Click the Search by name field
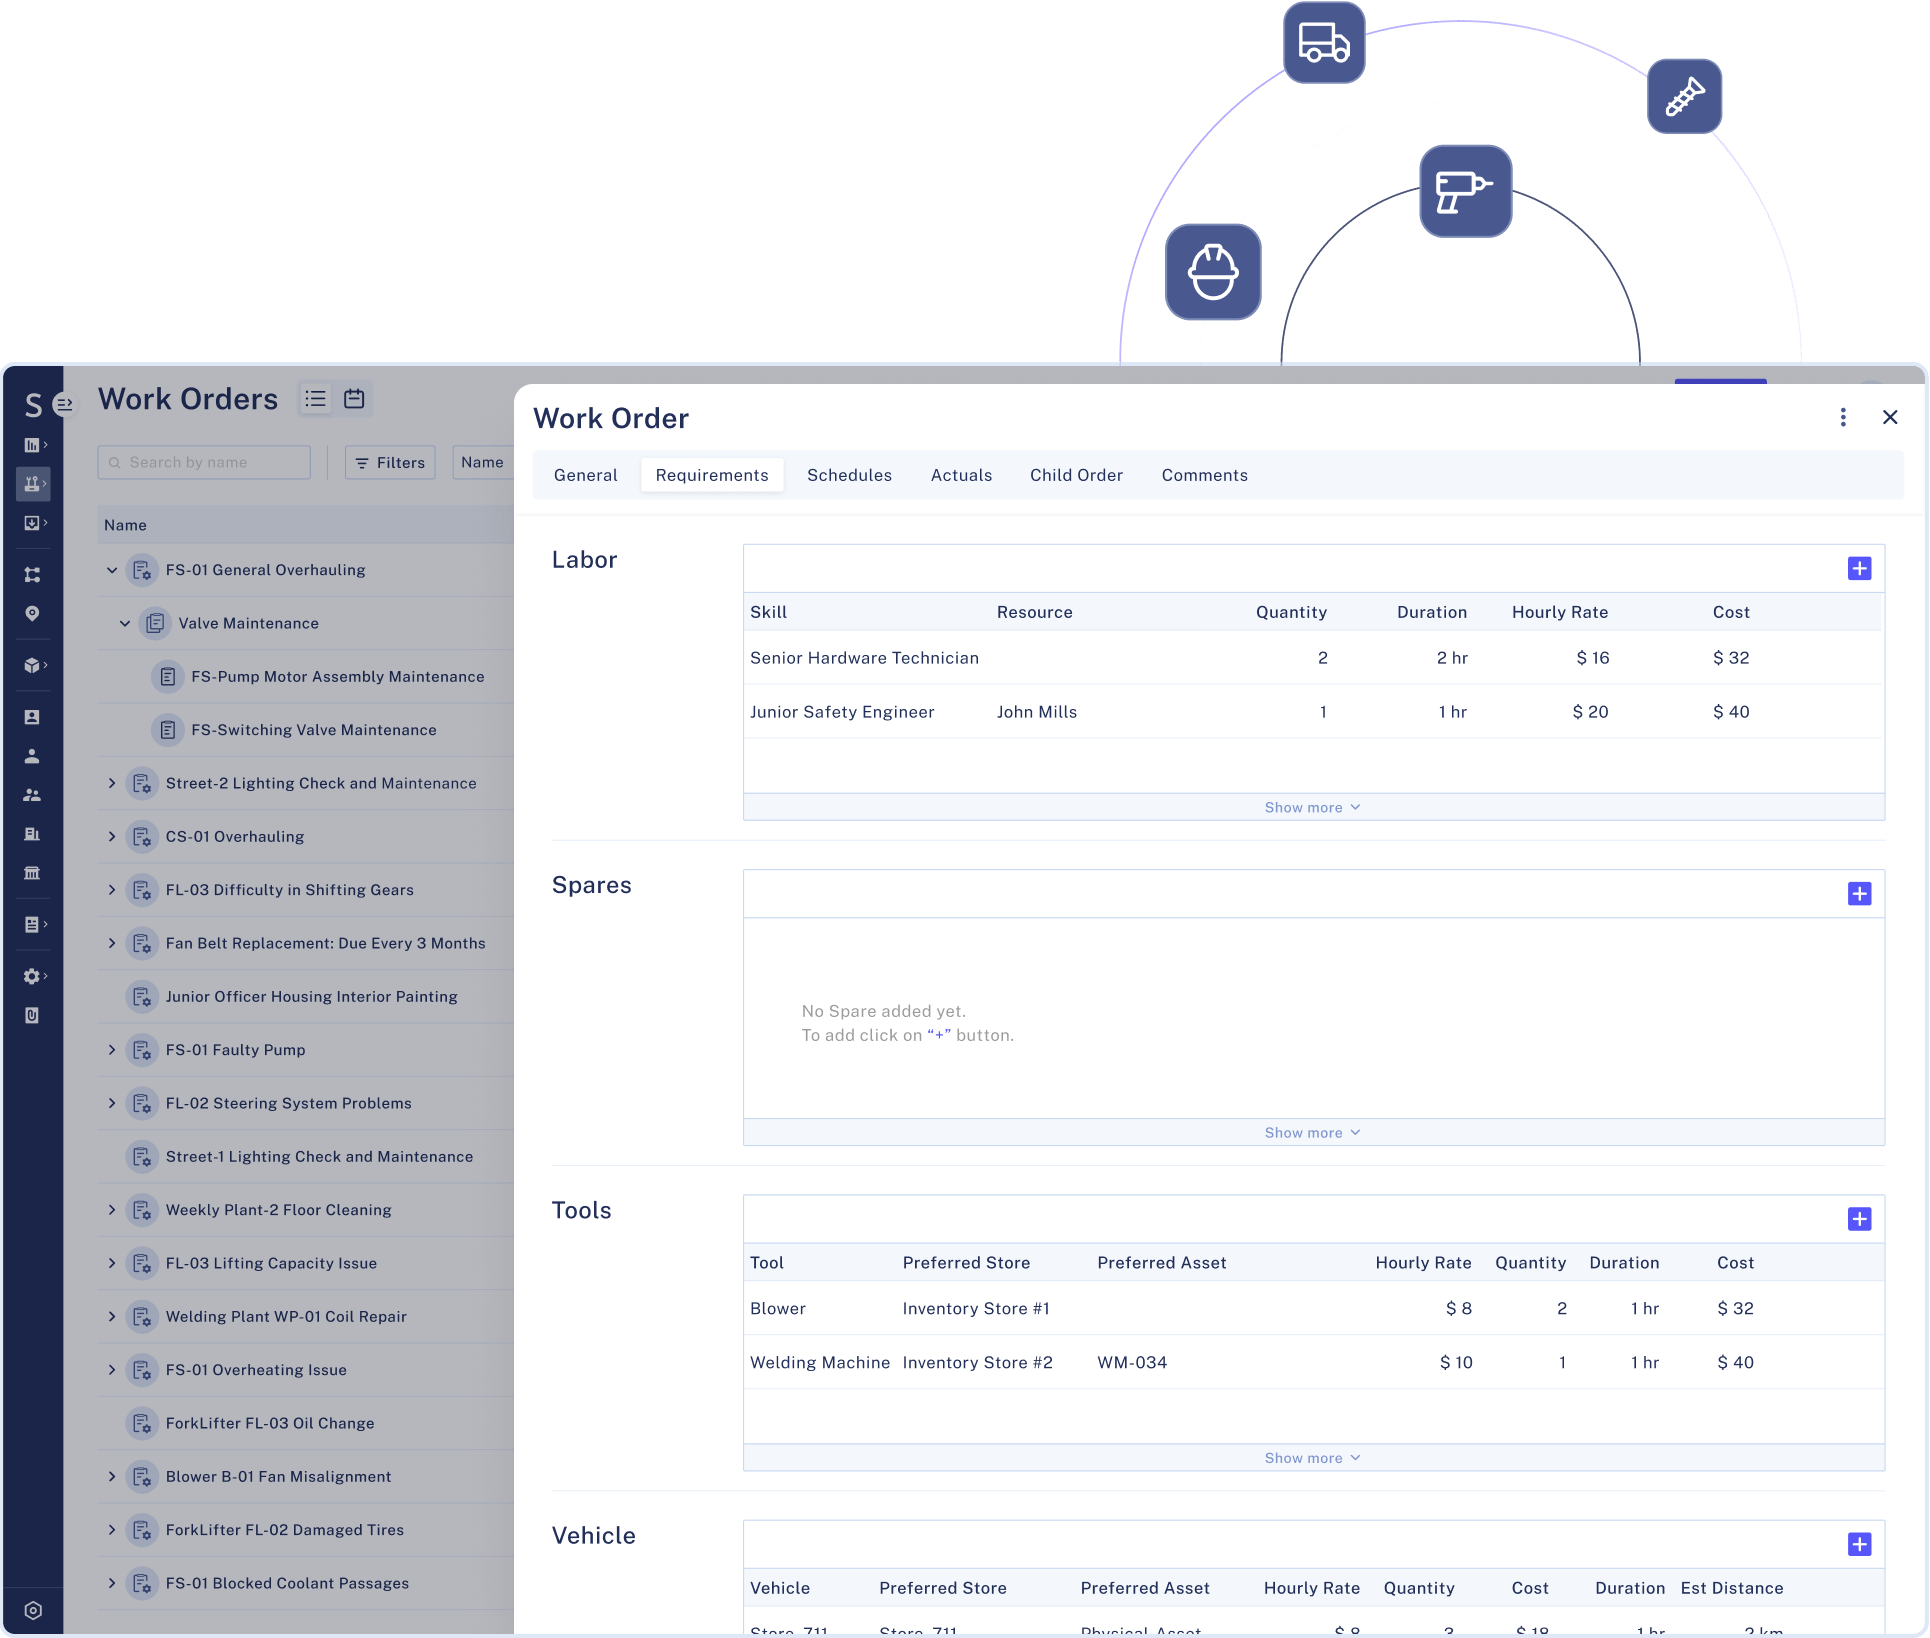 [205, 463]
